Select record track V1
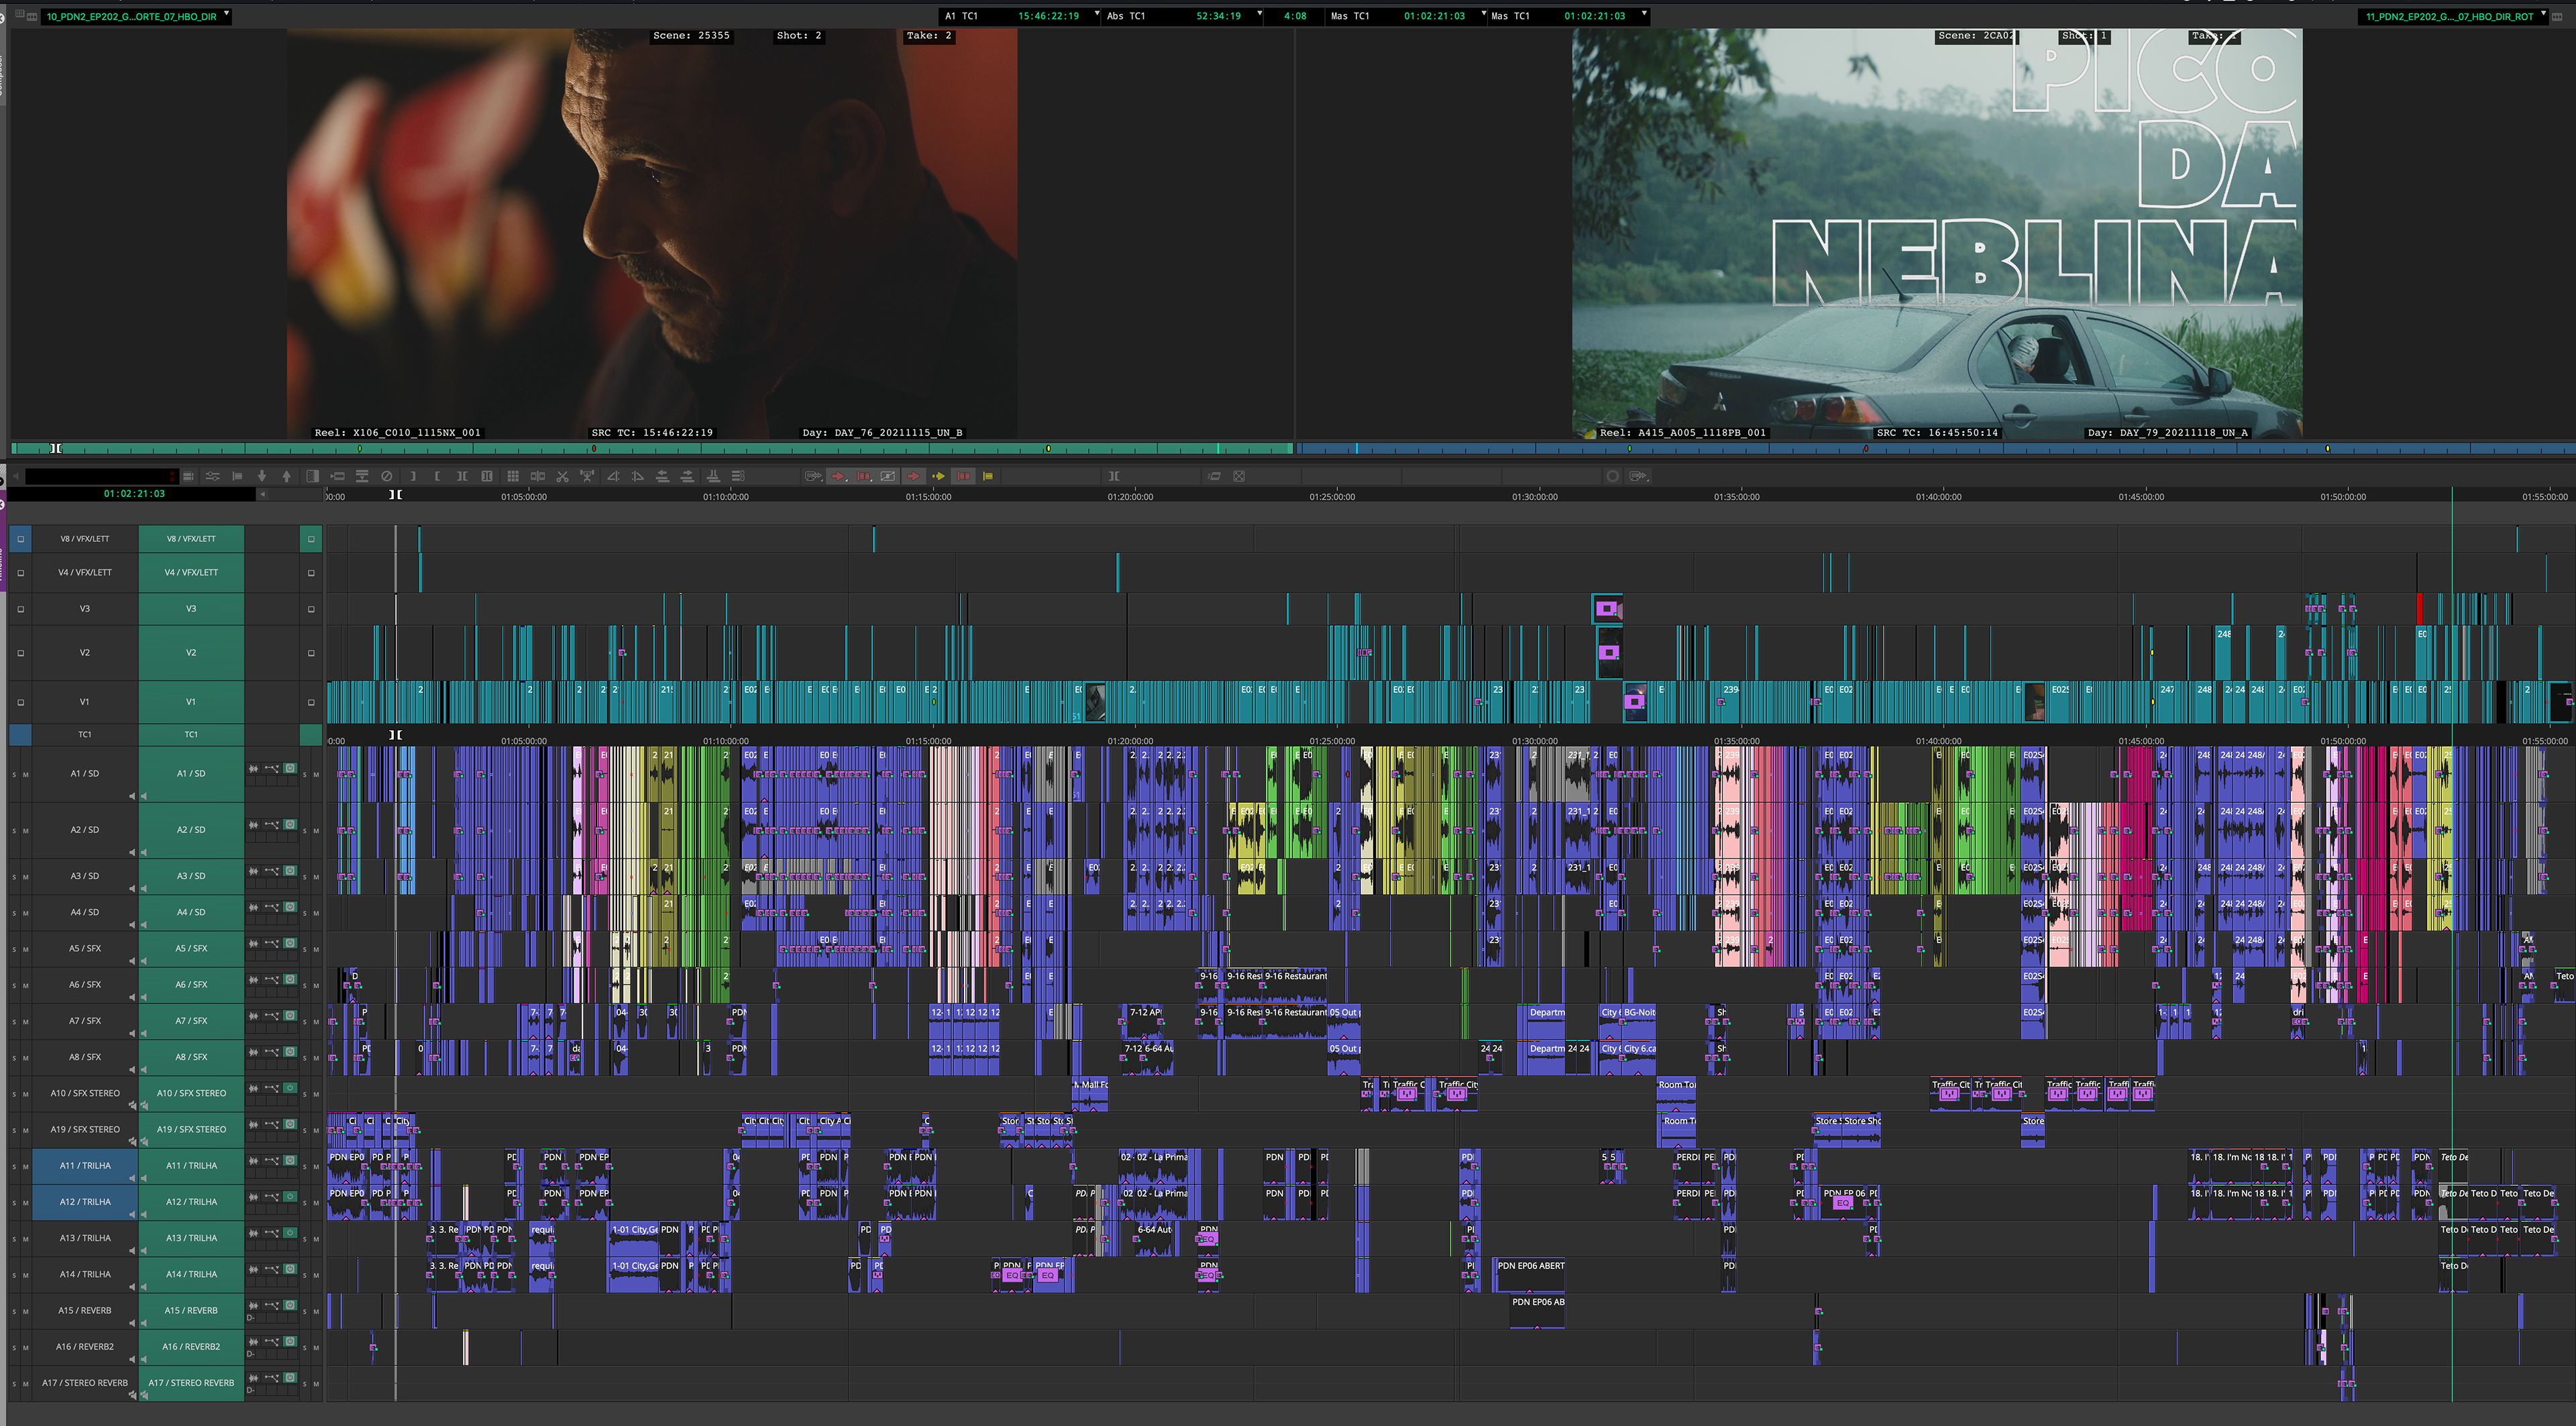The image size is (2576, 1426). click(191, 702)
